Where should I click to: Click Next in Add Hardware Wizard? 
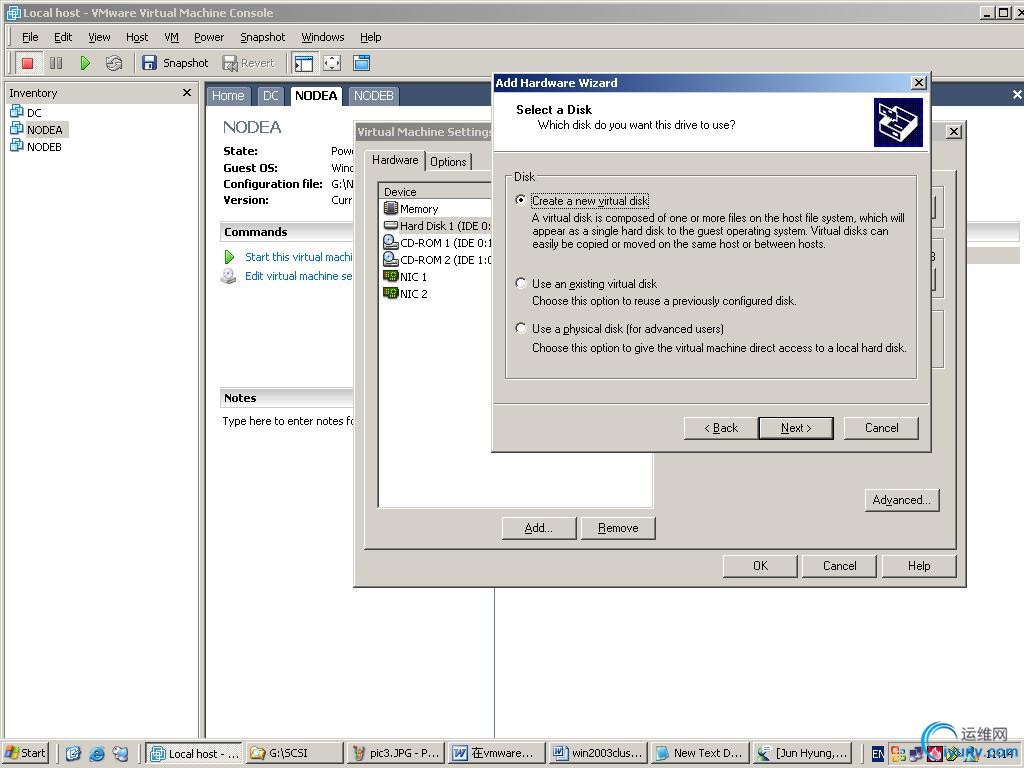click(x=796, y=428)
